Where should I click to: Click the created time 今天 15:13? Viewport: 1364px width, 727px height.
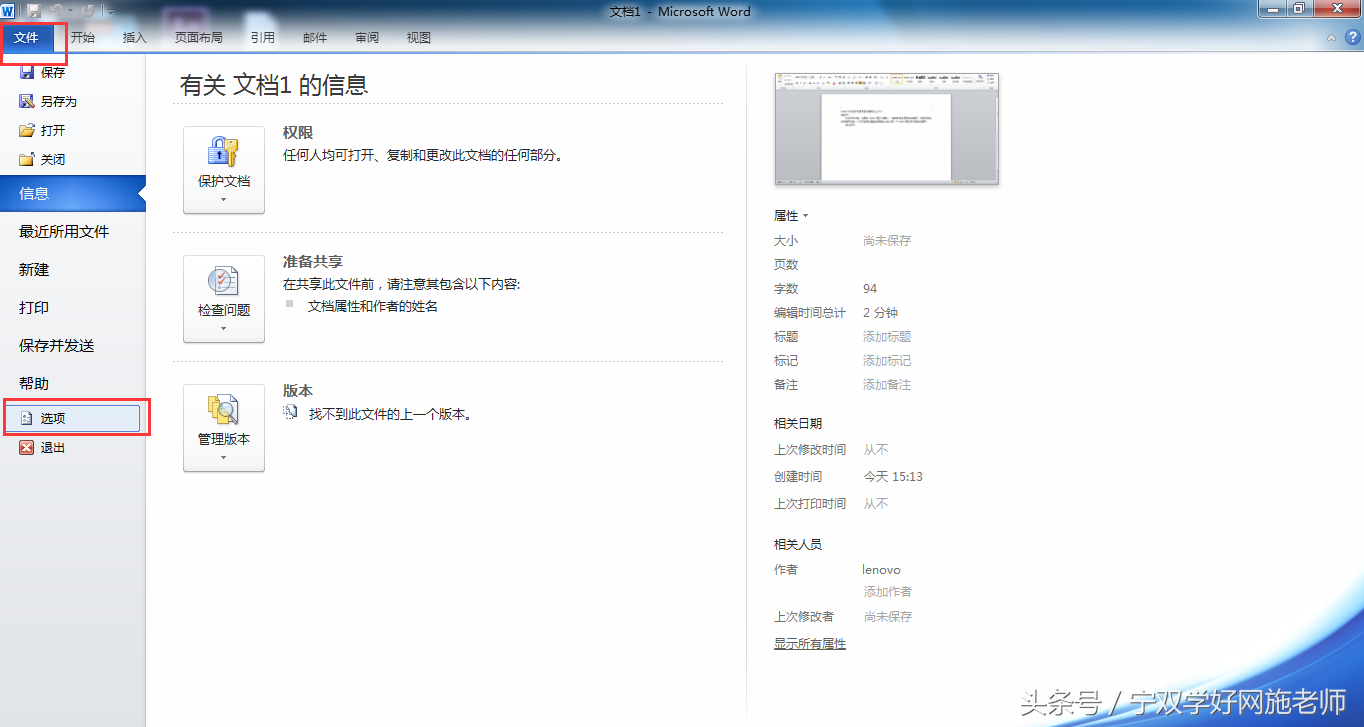893,477
